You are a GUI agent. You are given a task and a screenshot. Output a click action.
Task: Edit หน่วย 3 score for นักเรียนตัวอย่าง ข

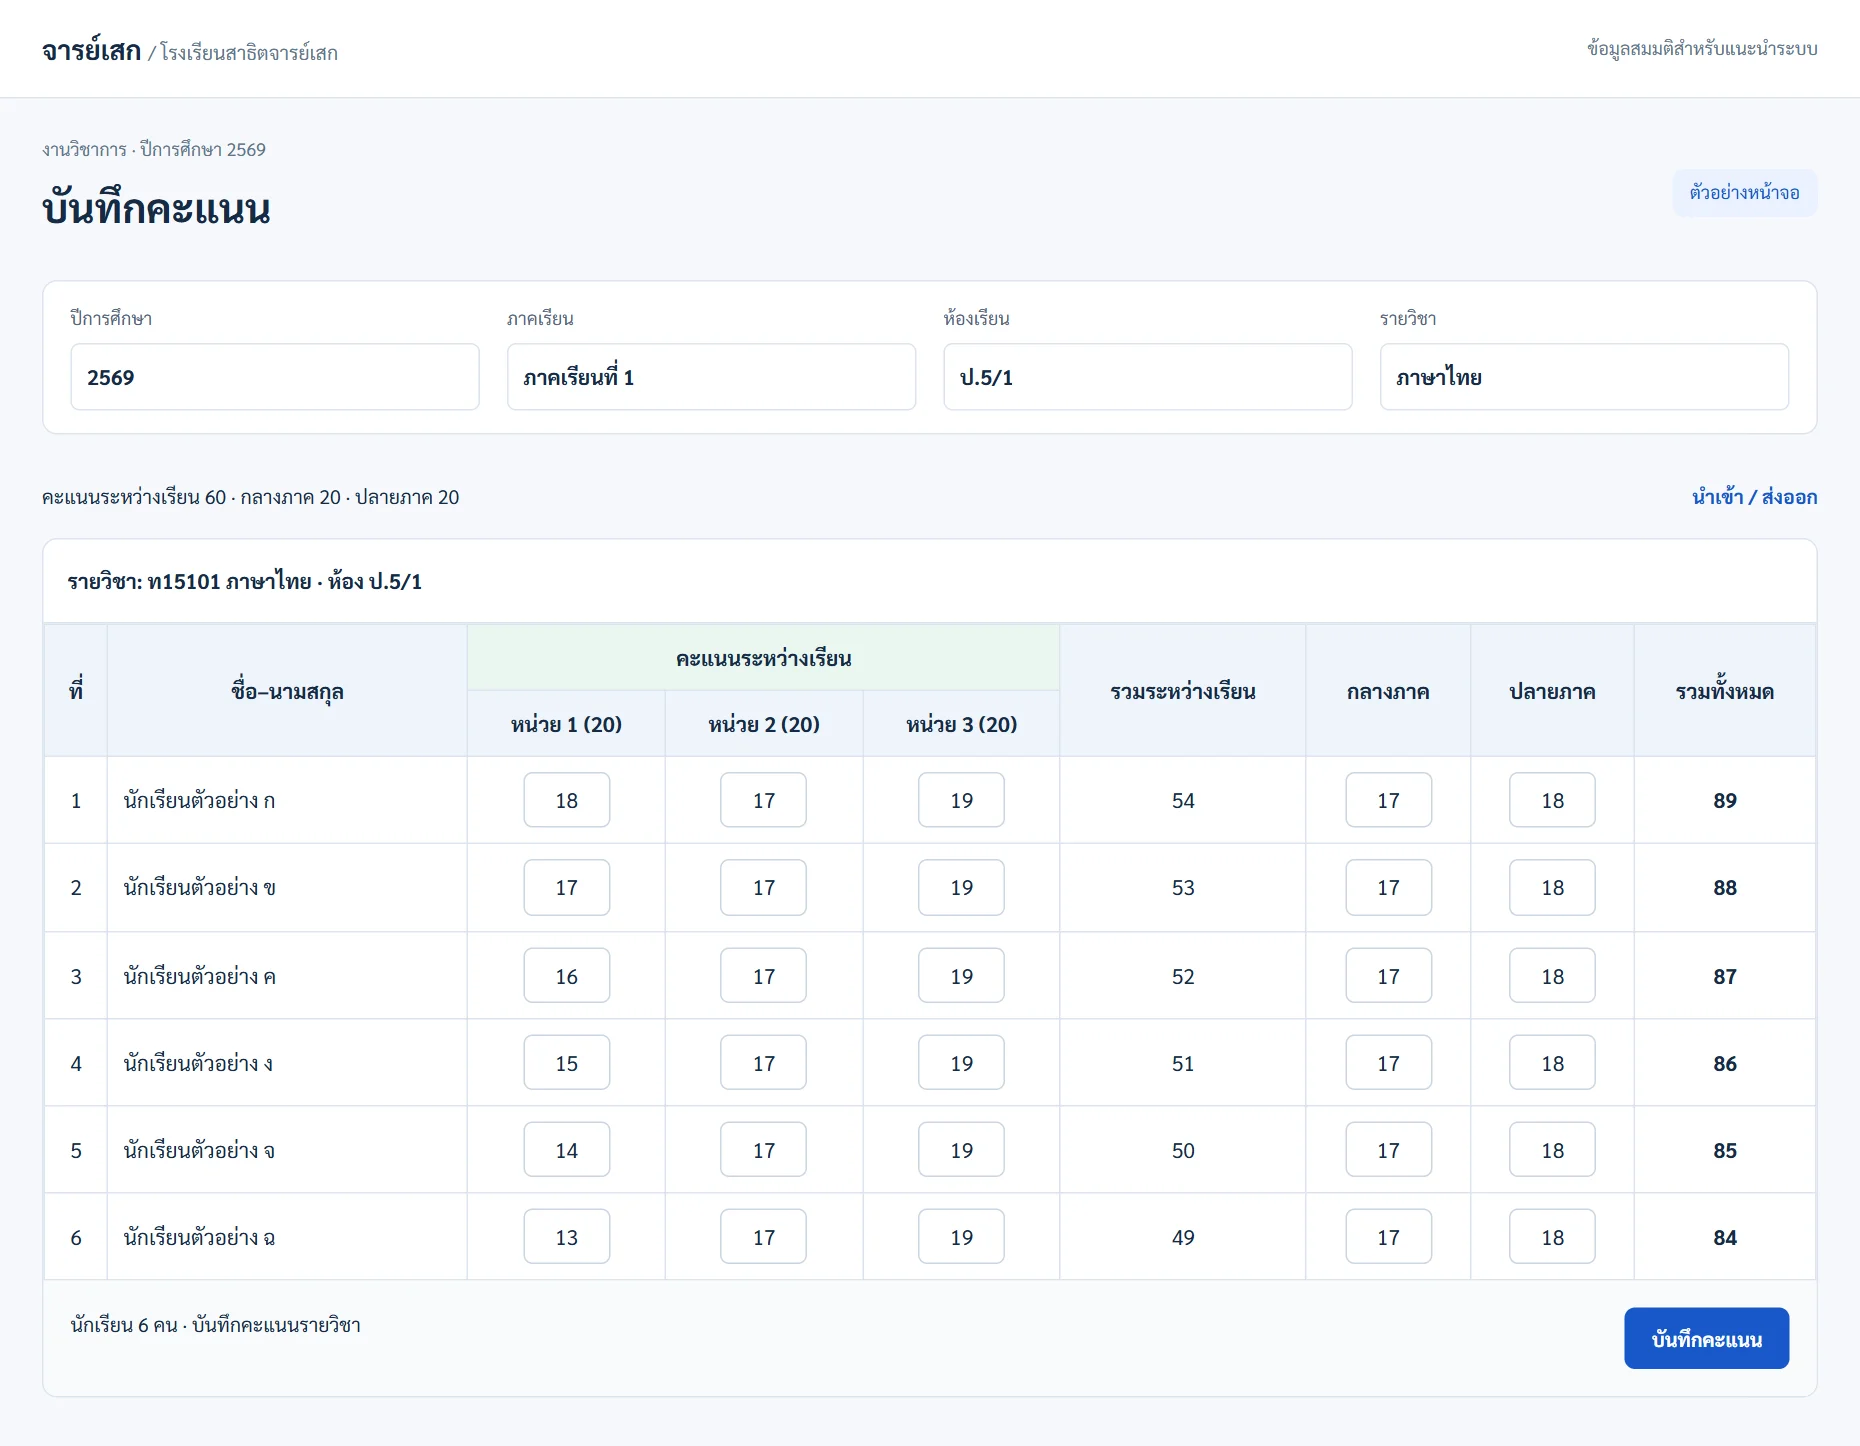(961, 887)
